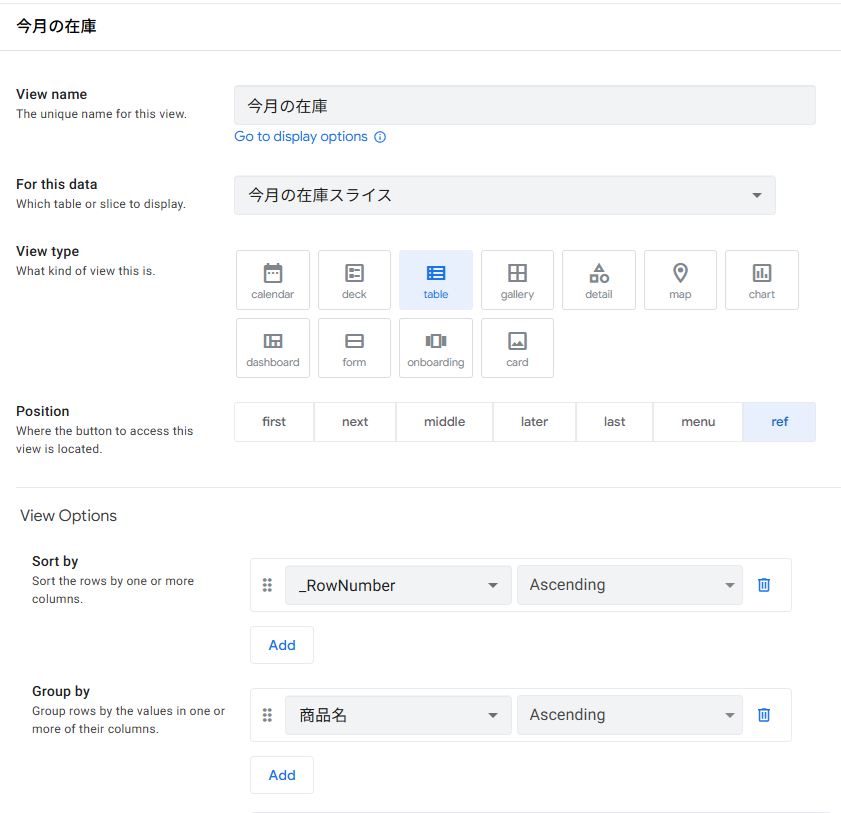841x813 pixels.
Task: Delete the _RowNumber sort rule
Action: pos(764,585)
